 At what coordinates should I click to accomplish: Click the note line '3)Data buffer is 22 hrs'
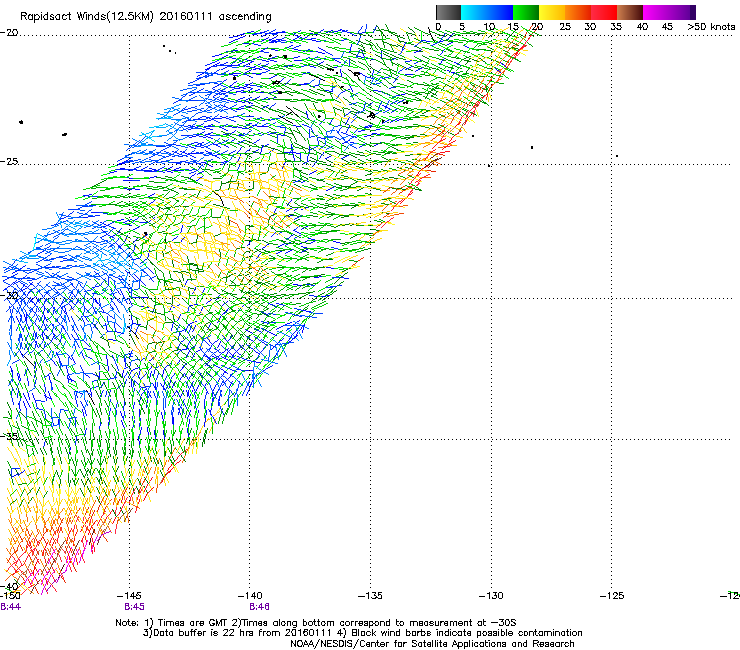(362, 633)
